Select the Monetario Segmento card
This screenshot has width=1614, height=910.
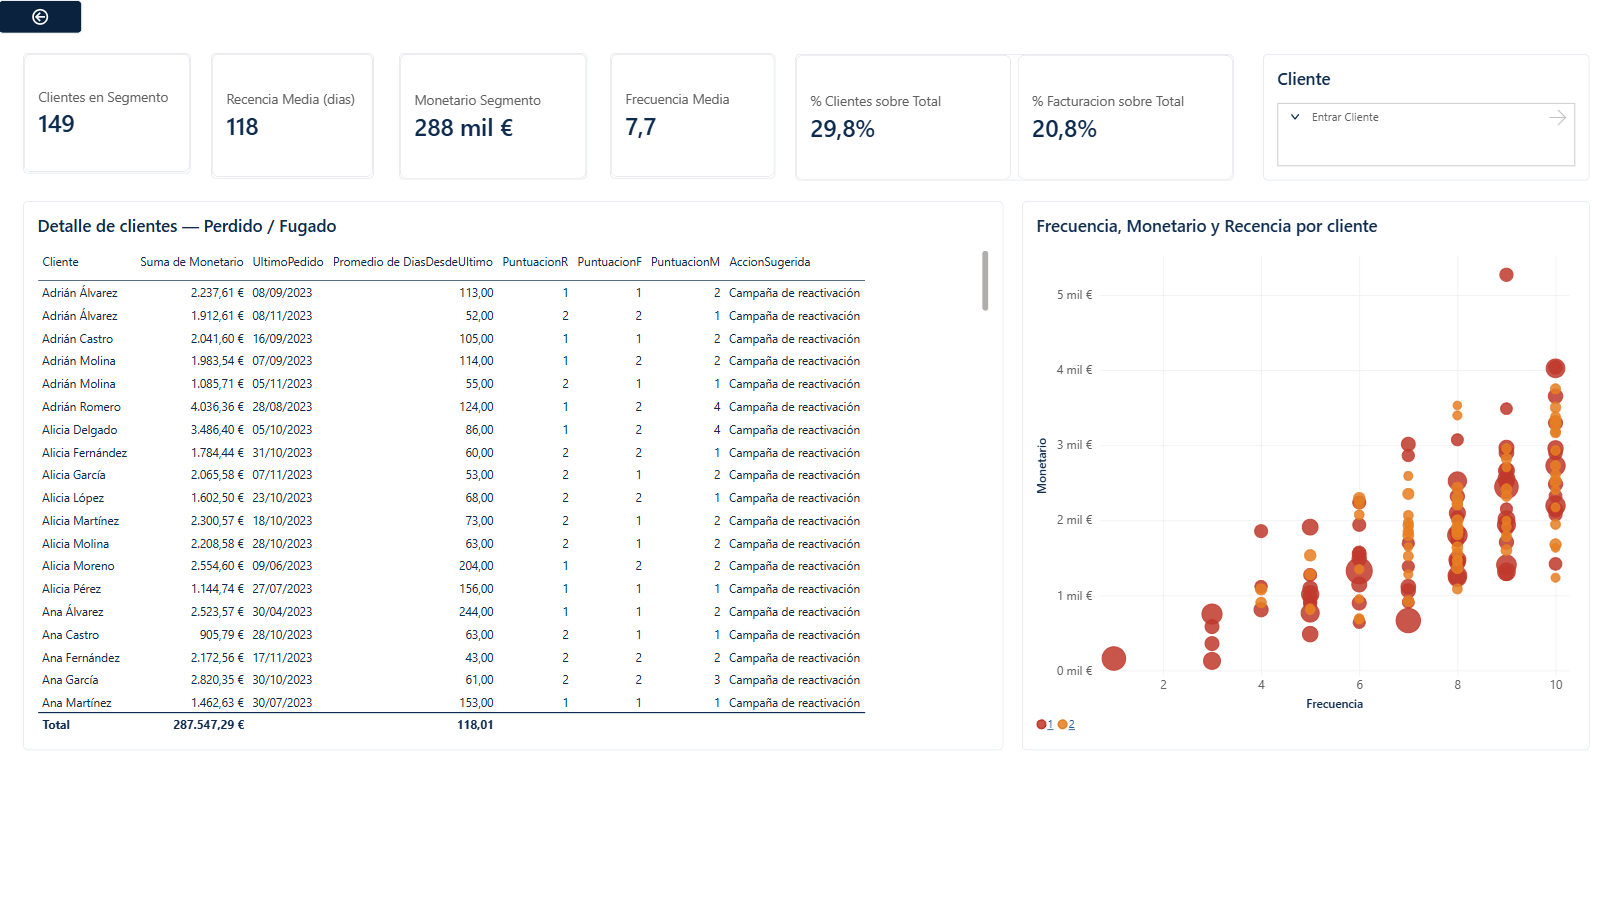click(493, 116)
